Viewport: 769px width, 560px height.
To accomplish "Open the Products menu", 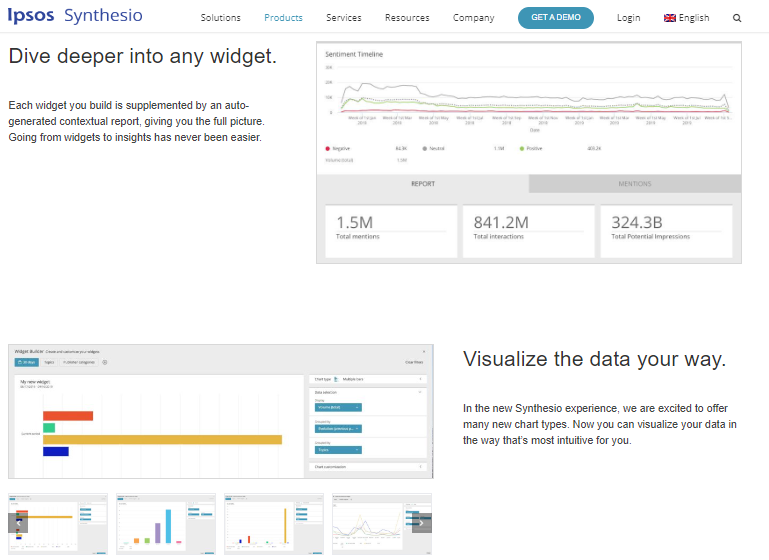I will point(283,18).
